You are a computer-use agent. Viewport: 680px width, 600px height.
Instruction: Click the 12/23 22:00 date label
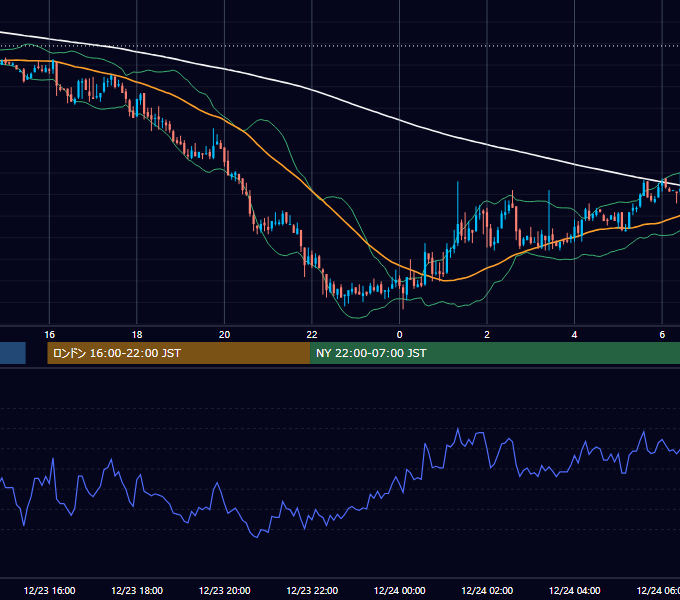[x=312, y=590]
